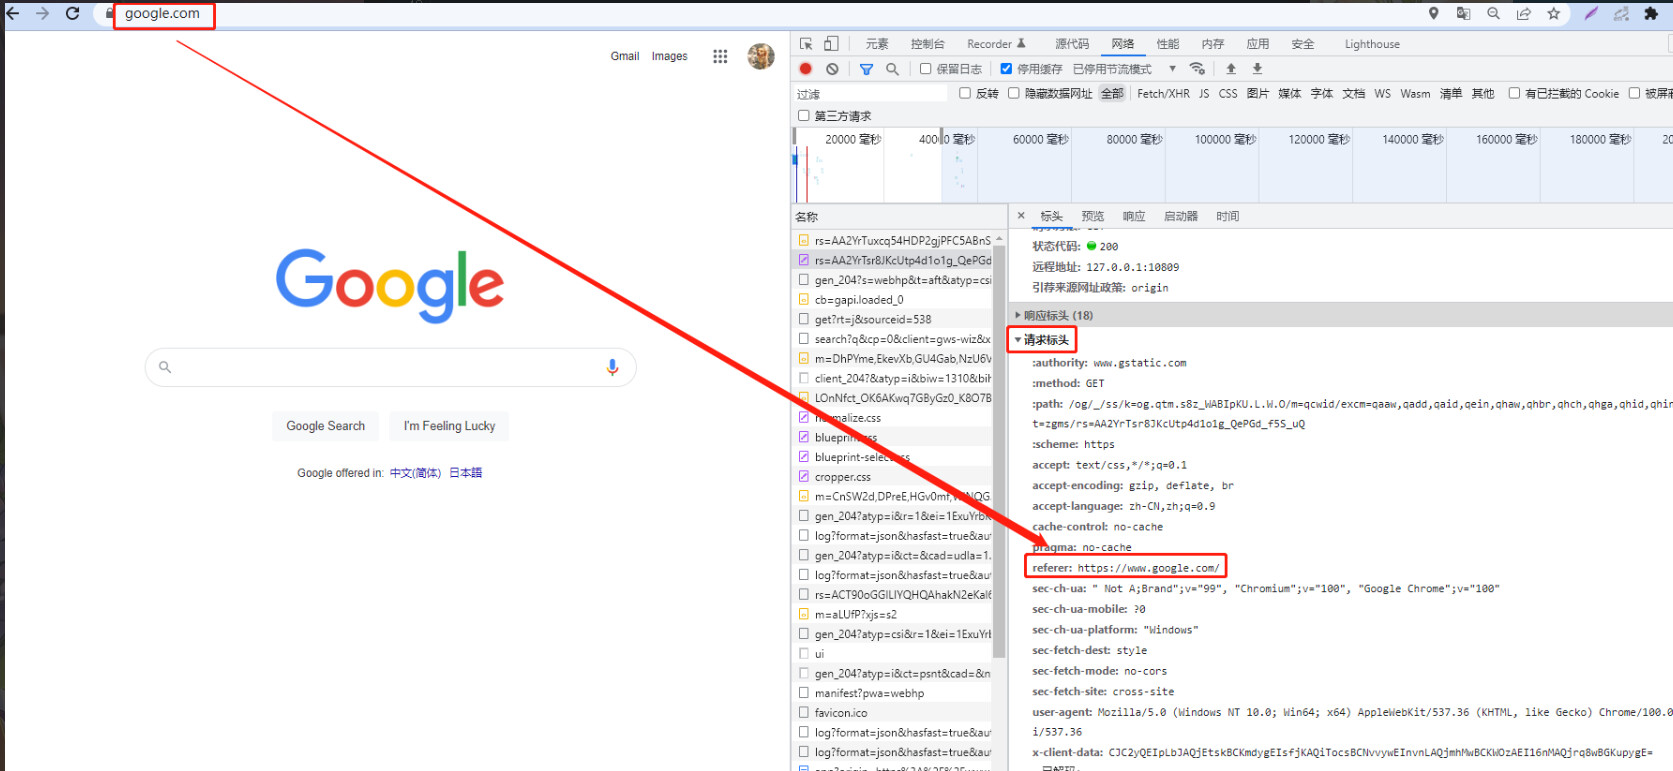Export HAR file download arrow
This screenshot has height=771, width=1673.
[1257, 69]
